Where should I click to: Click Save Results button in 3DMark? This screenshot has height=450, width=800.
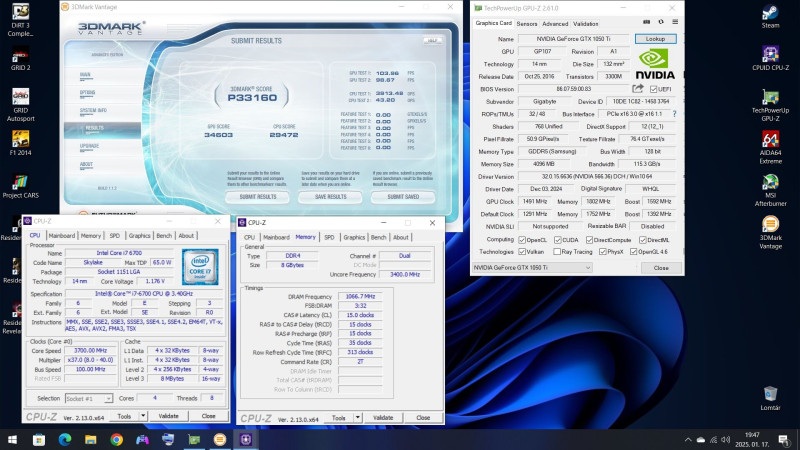pyautogui.click(x=331, y=196)
